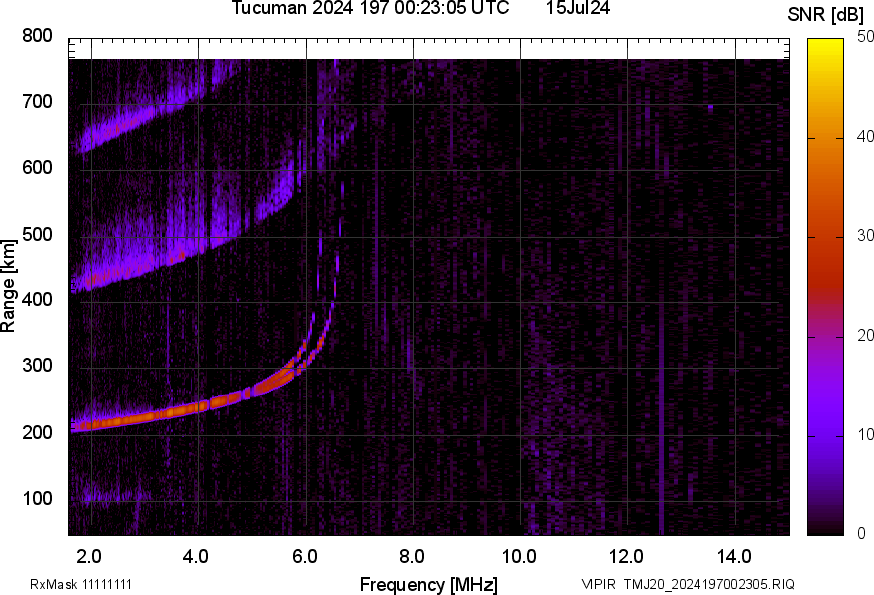Click the frequency tick label '6.0'

(304, 557)
